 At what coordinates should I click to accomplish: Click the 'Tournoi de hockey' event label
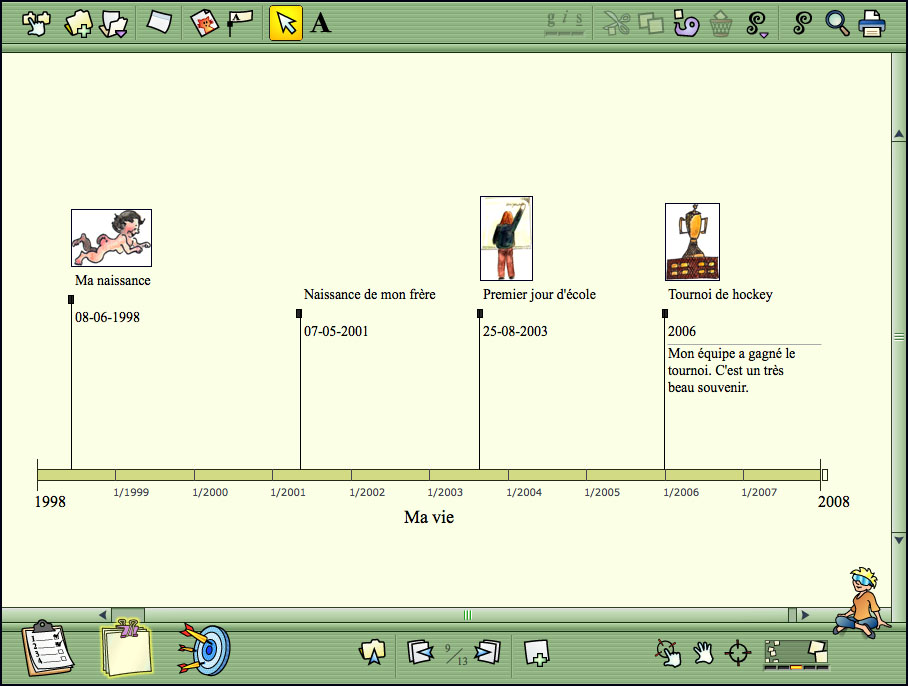[x=720, y=295]
